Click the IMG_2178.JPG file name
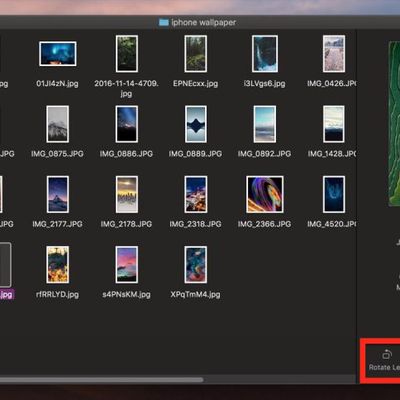Image resolution: width=400 pixels, height=400 pixels. point(126,224)
